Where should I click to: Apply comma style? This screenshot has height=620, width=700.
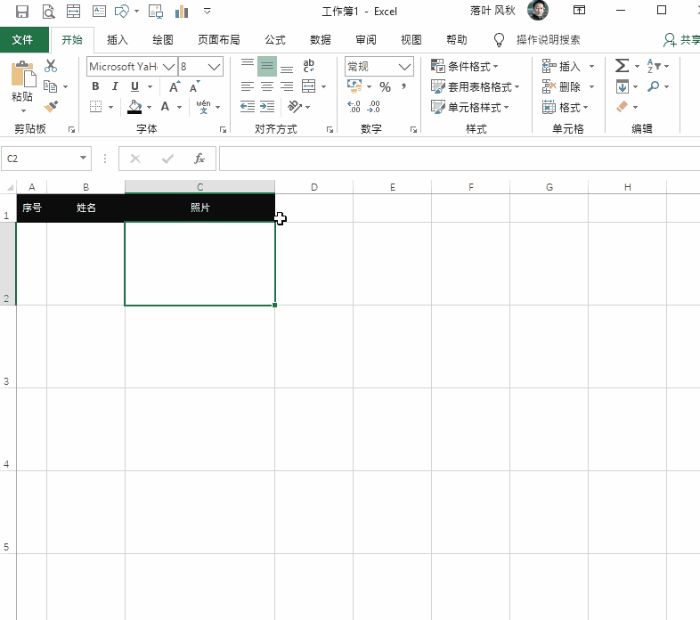click(x=404, y=86)
